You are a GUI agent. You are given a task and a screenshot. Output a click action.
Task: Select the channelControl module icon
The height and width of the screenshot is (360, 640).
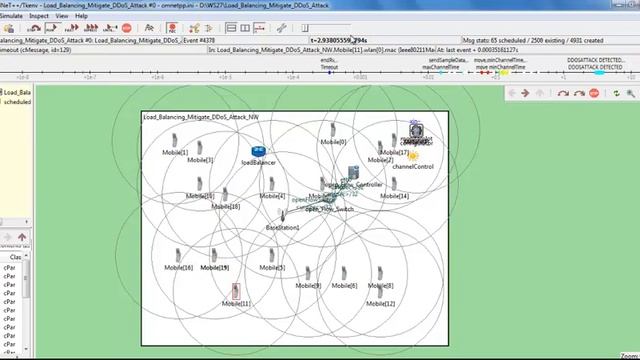[x=413, y=156]
